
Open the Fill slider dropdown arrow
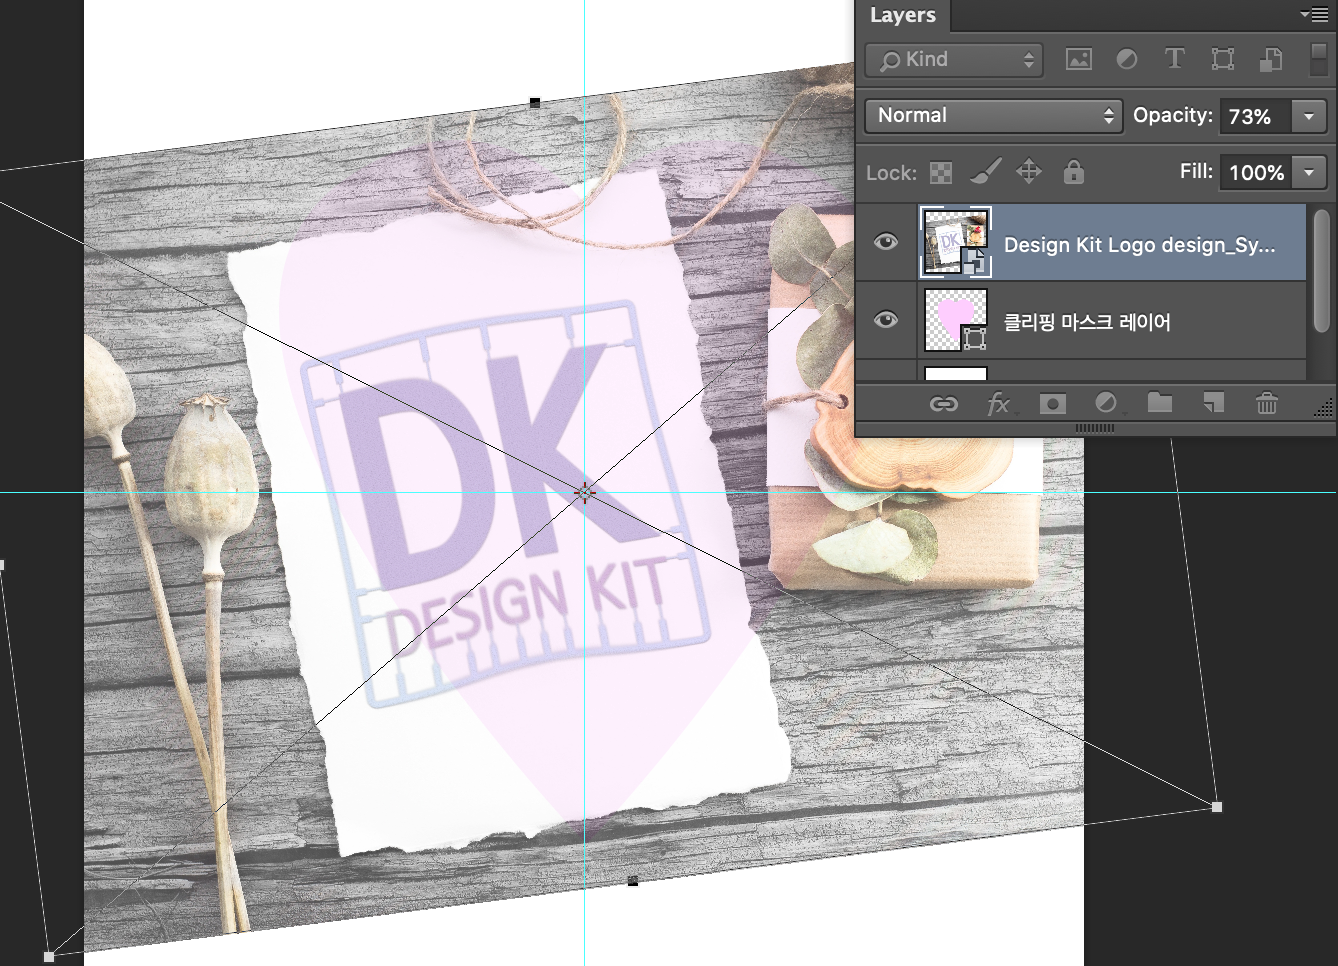pos(1309,173)
